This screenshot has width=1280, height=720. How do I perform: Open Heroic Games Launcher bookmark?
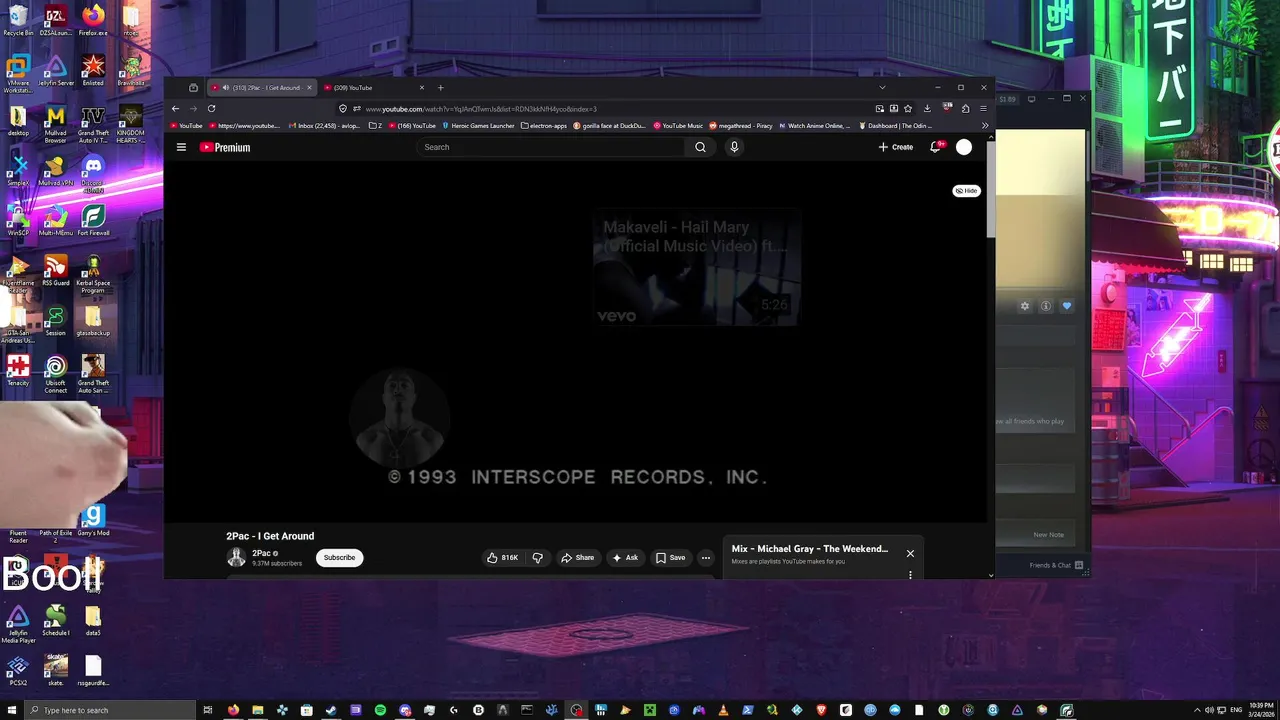478,126
